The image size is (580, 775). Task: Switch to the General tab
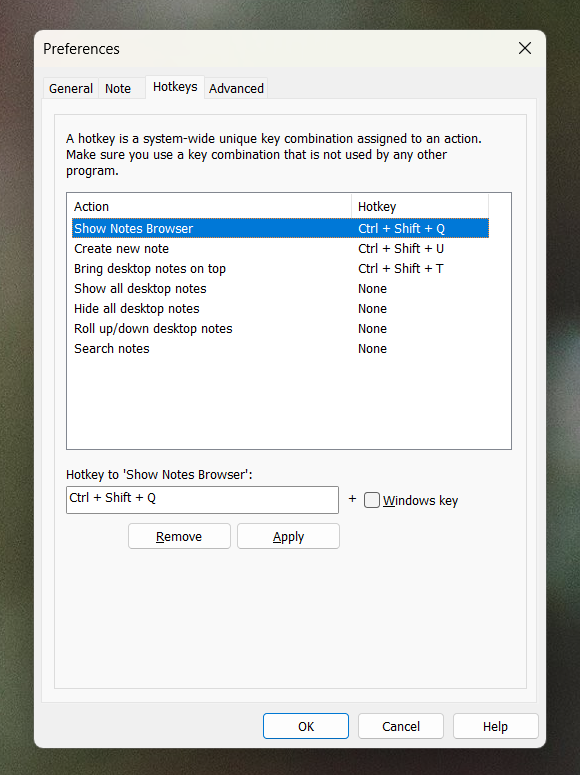point(71,88)
